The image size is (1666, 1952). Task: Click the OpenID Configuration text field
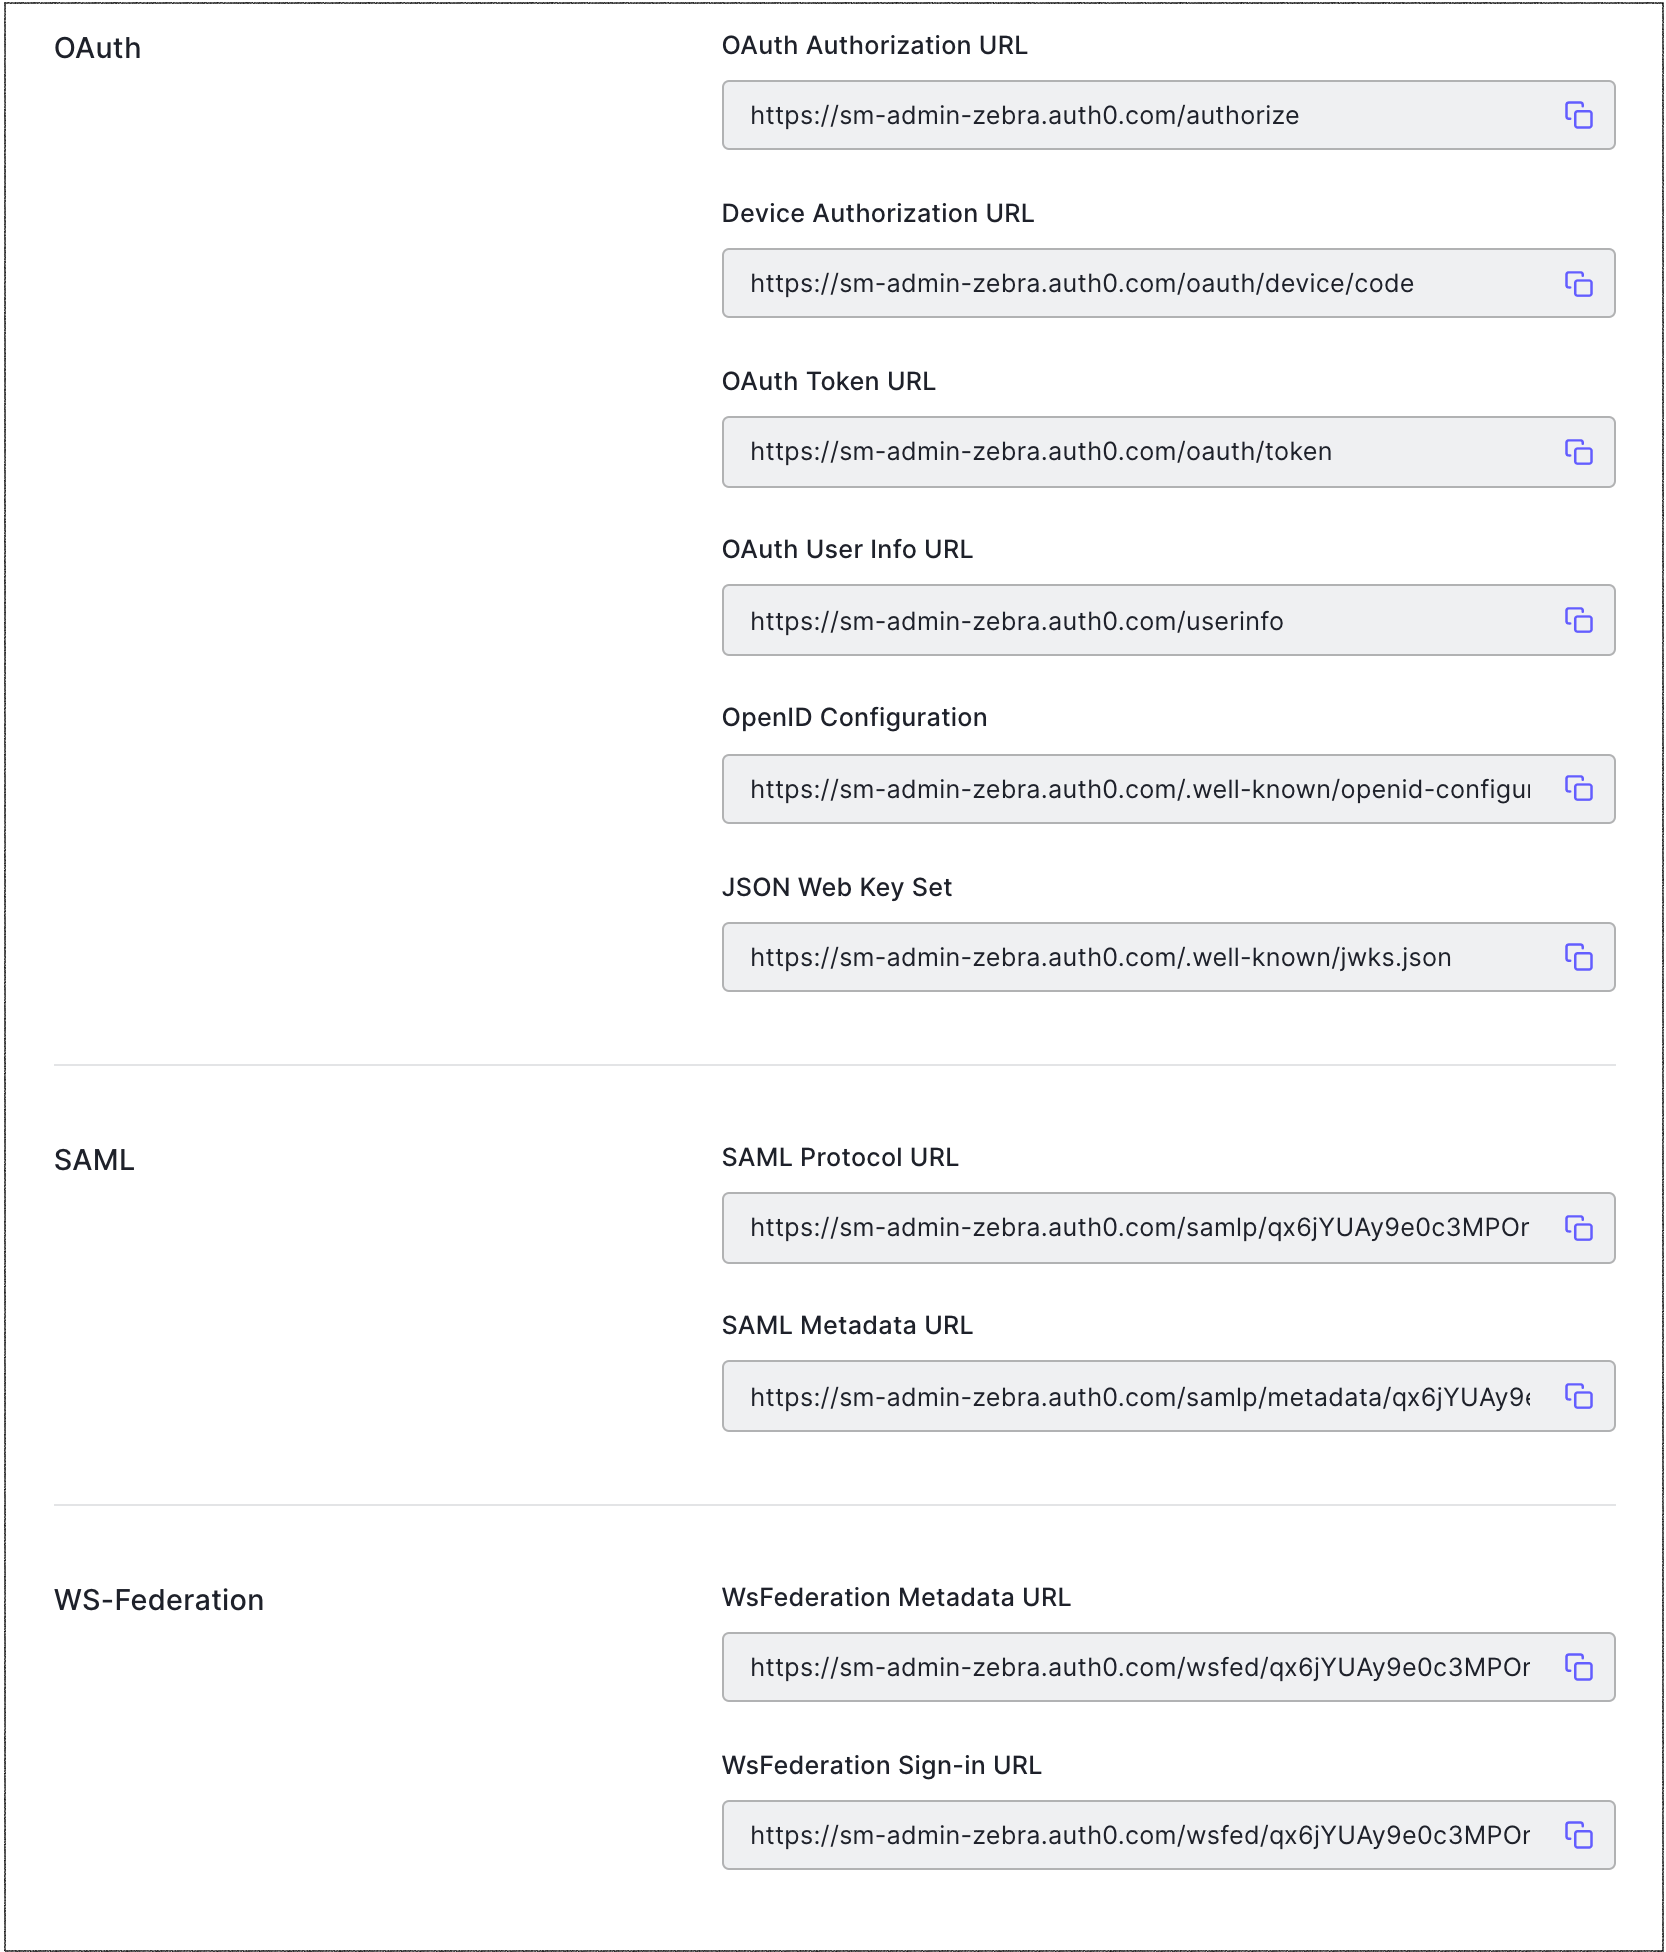[1140, 789]
